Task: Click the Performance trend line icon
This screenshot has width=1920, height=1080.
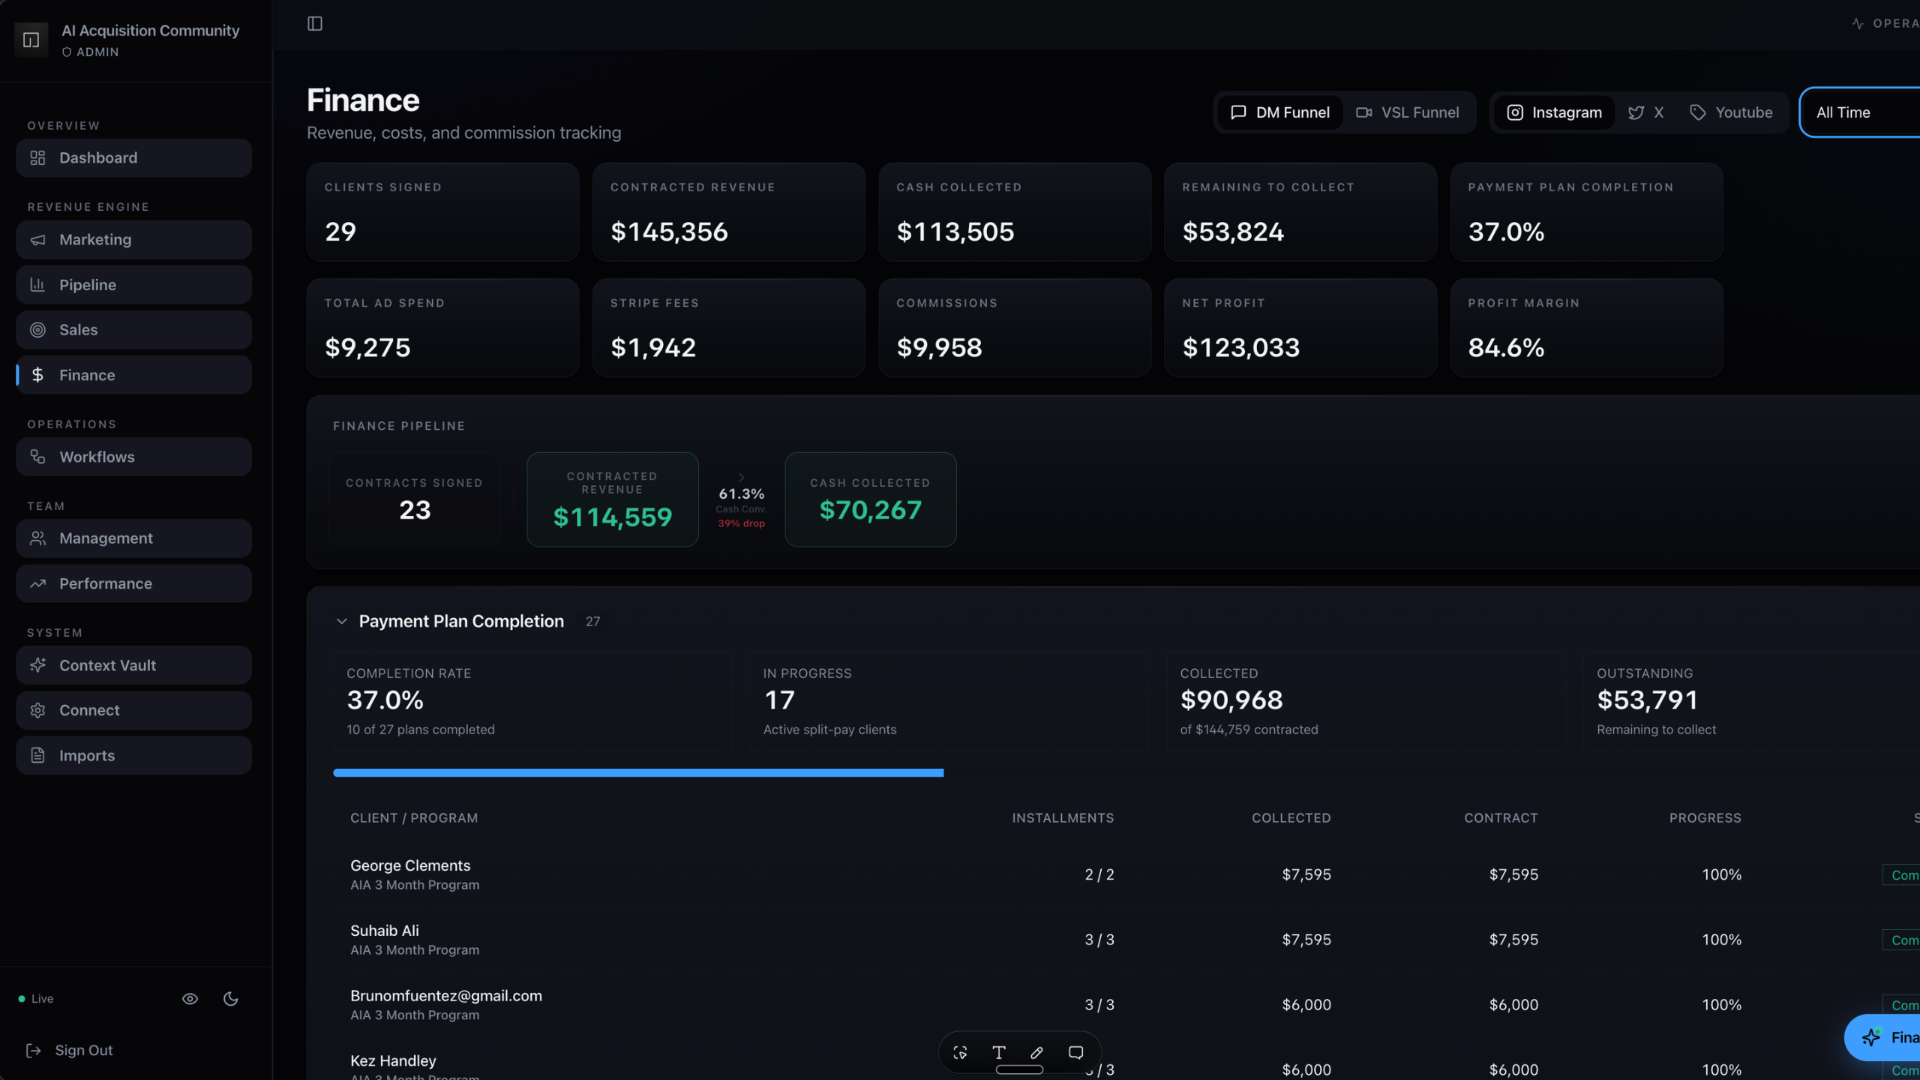Action: click(x=38, y=584)
